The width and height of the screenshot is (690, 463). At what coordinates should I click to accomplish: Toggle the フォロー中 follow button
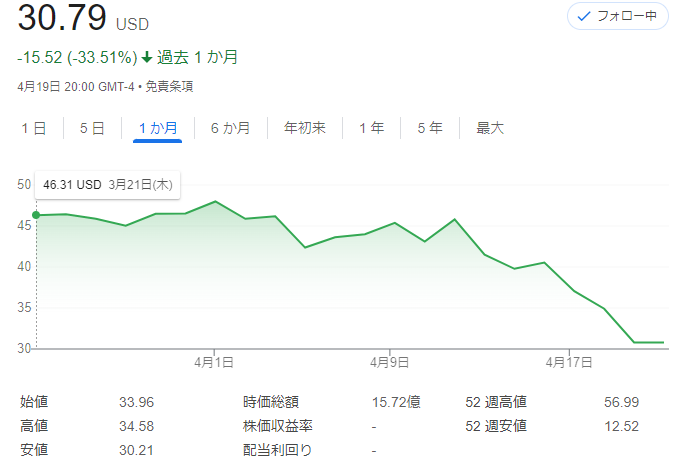(x=618, y=16)
